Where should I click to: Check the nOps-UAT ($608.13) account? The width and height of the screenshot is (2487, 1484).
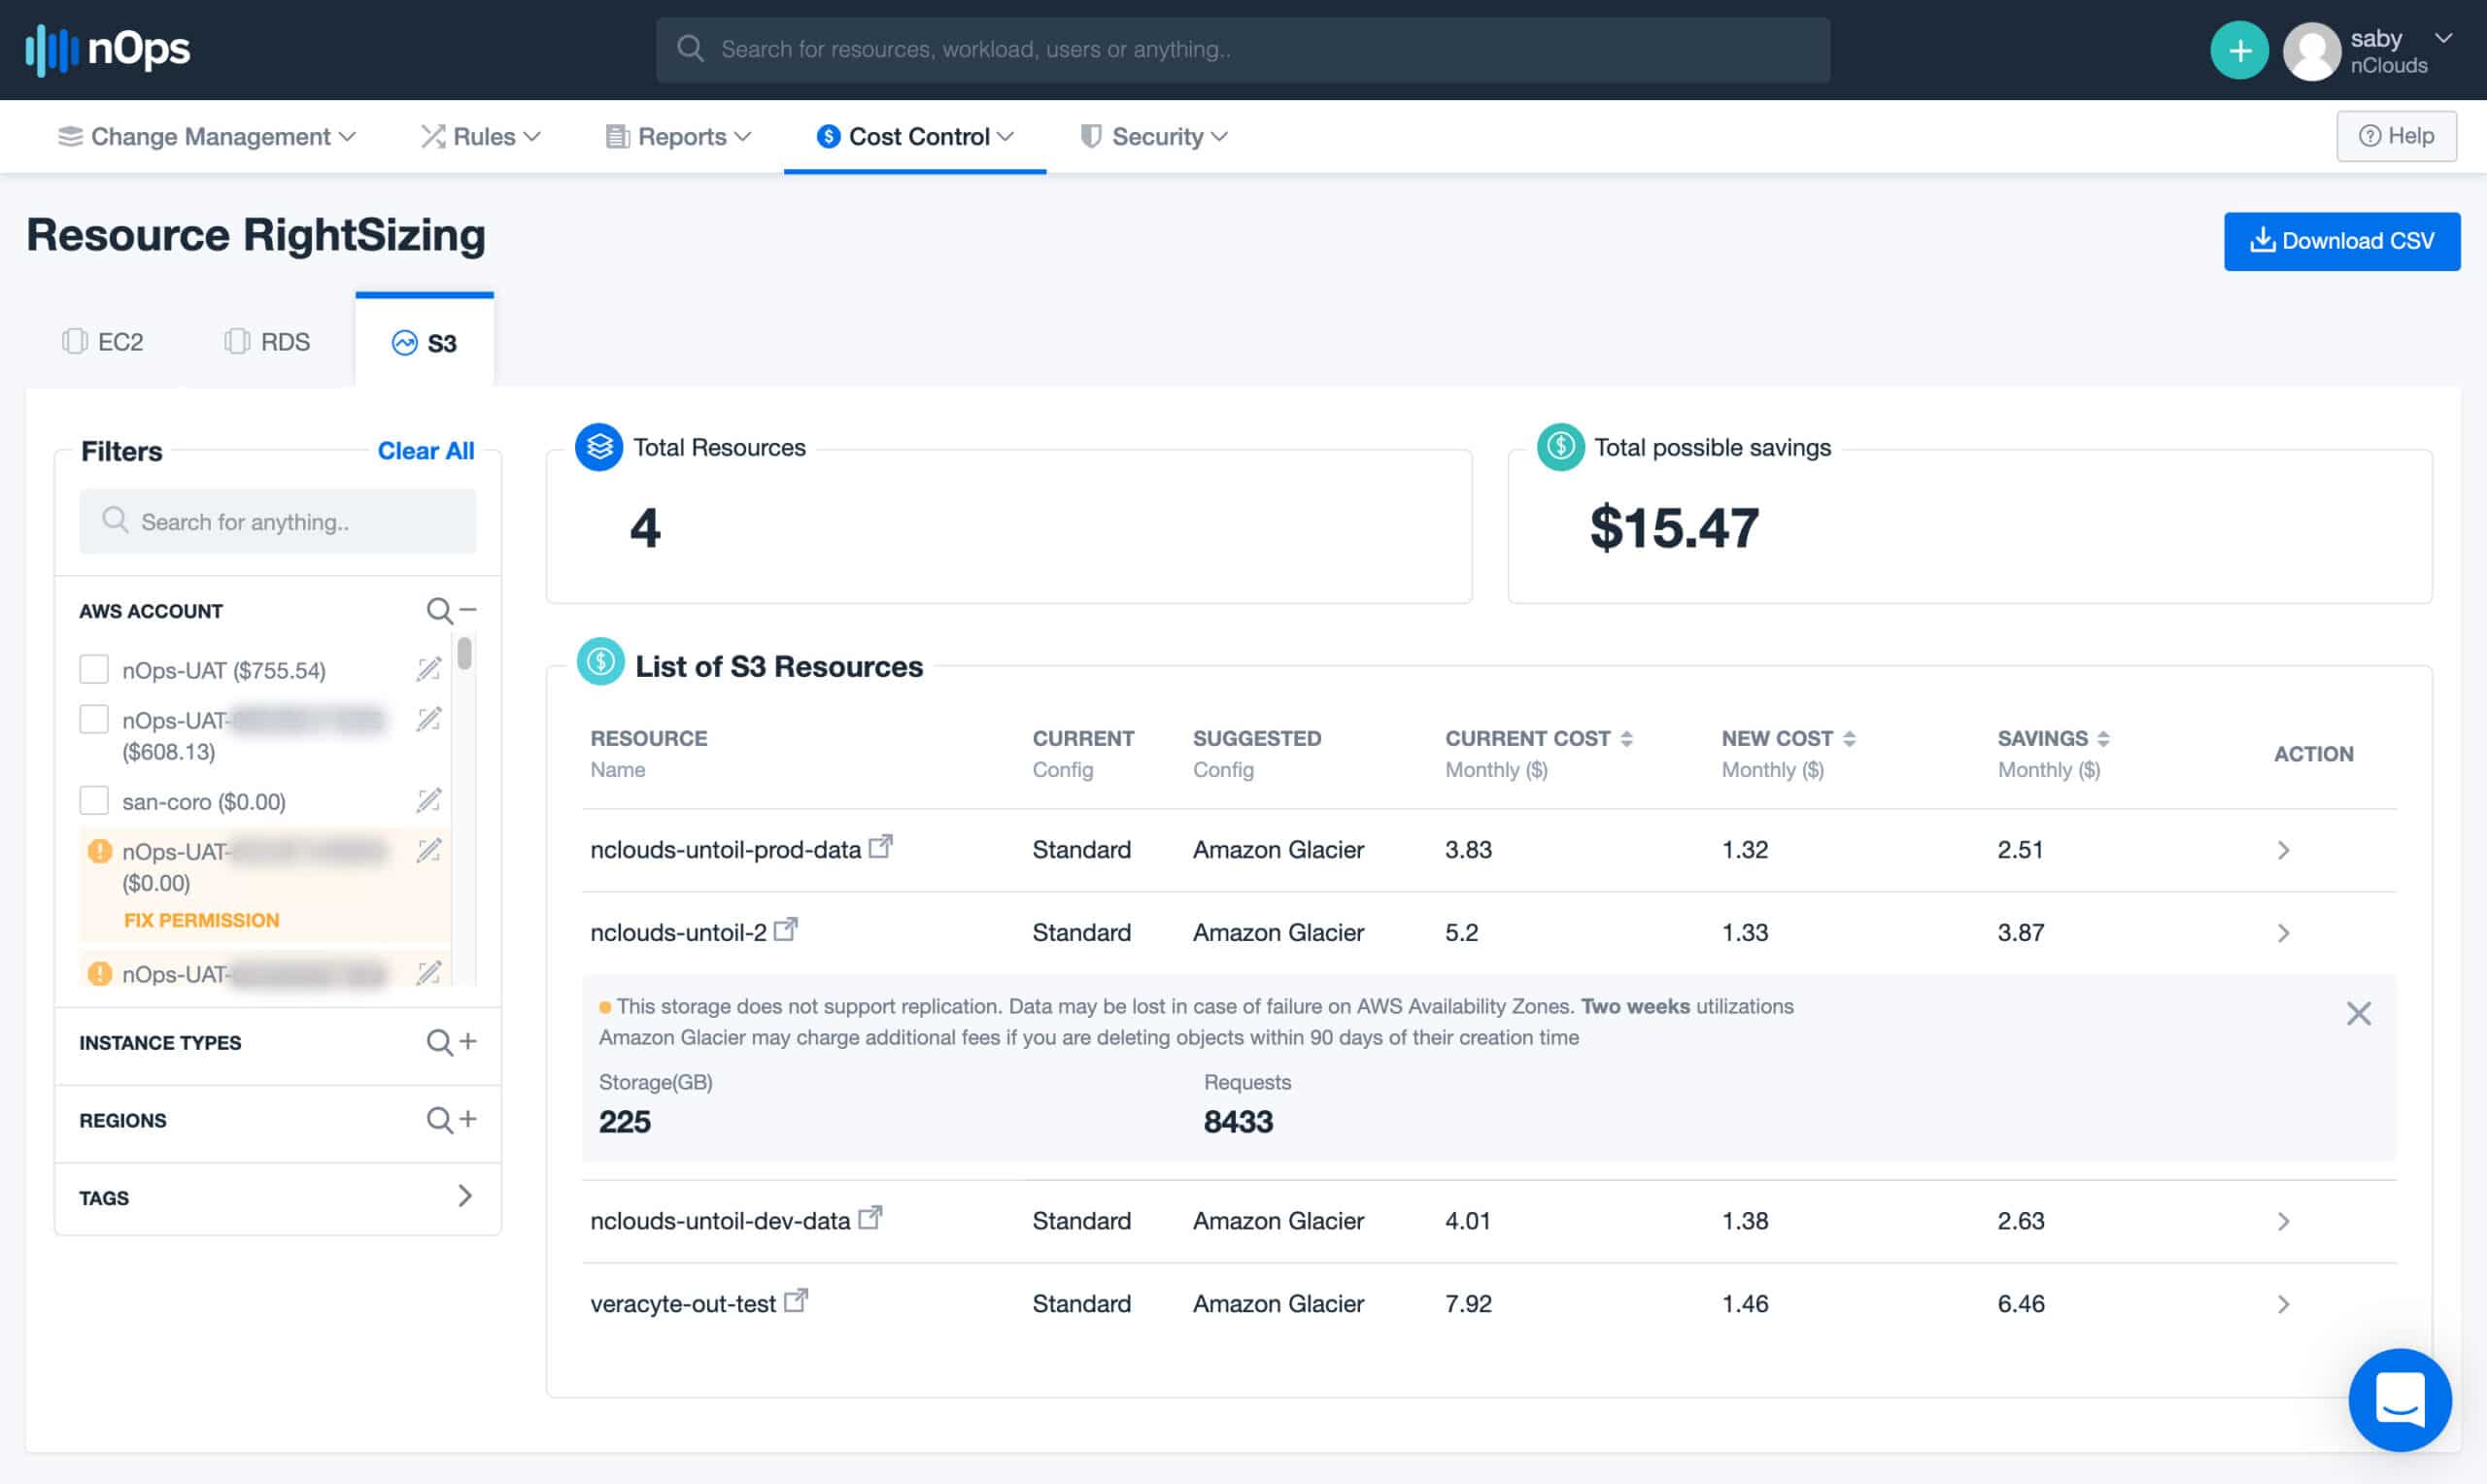point(94,719)
